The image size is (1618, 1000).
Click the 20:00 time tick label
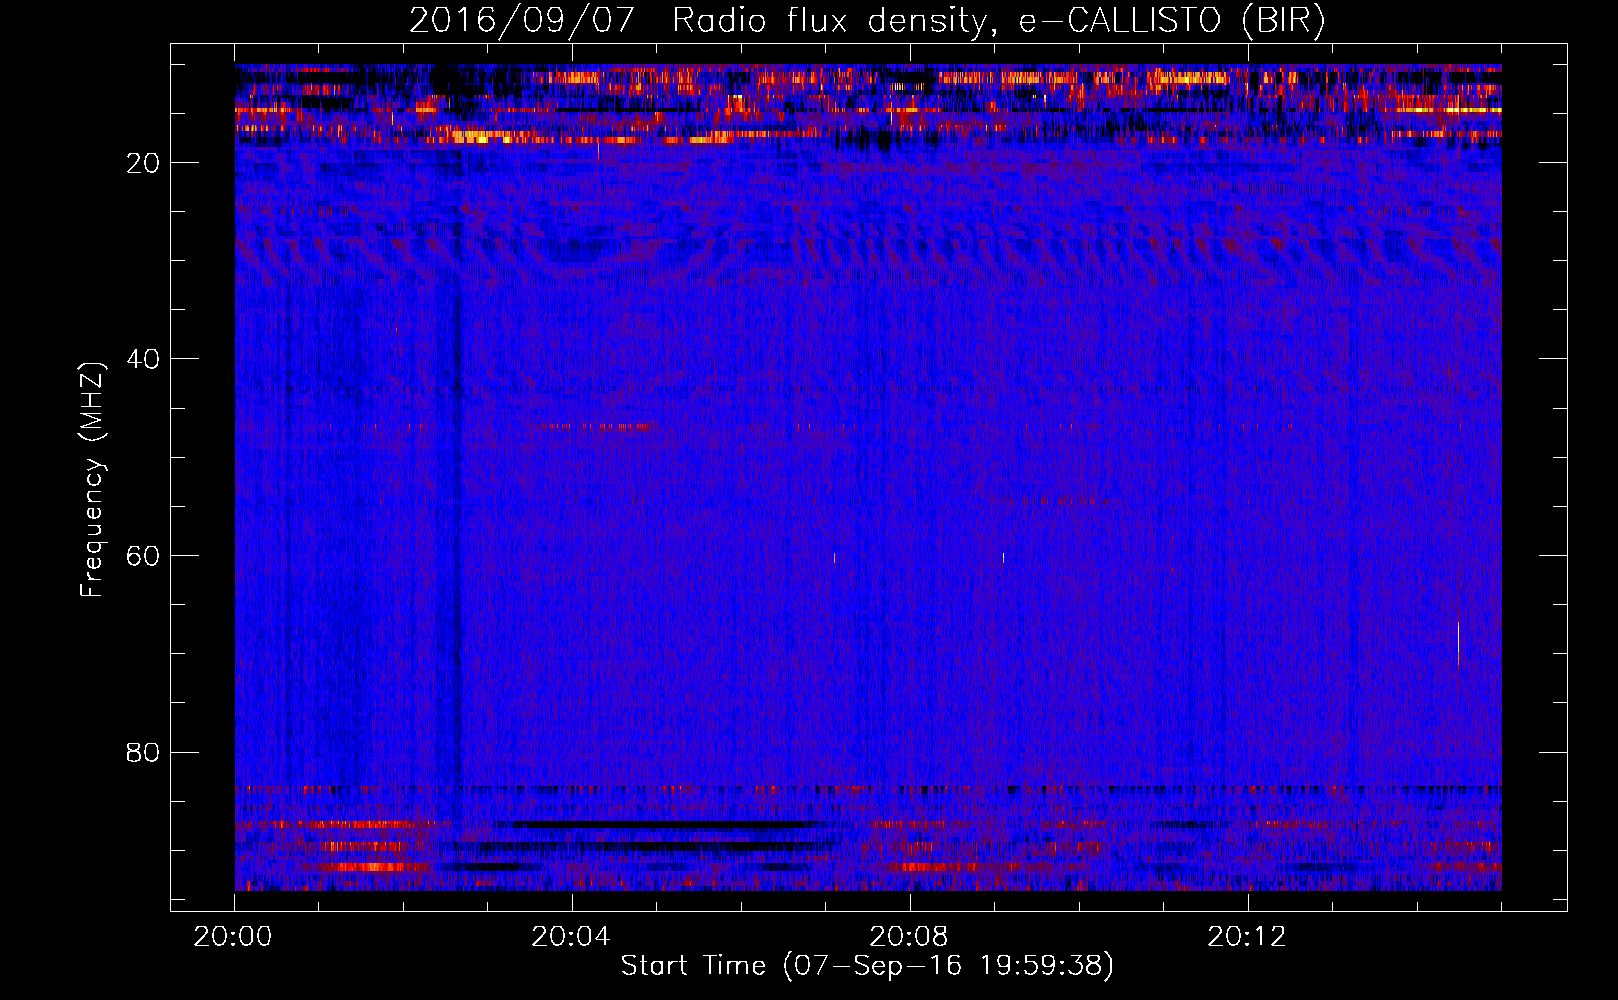tap(233, 937)
